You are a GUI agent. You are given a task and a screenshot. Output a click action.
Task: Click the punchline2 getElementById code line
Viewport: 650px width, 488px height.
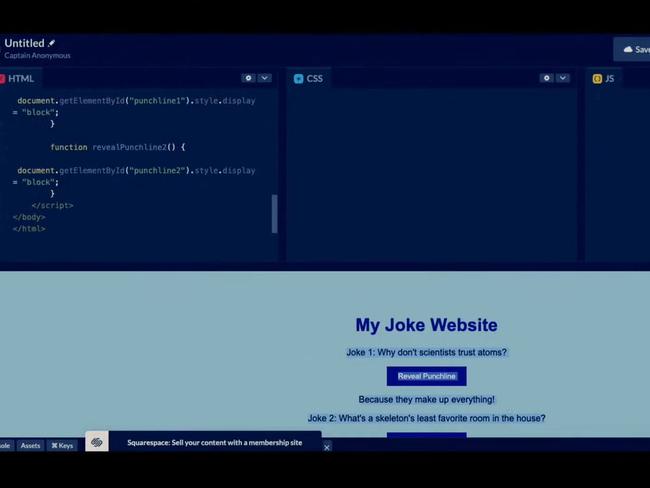(x=136, y=170)
